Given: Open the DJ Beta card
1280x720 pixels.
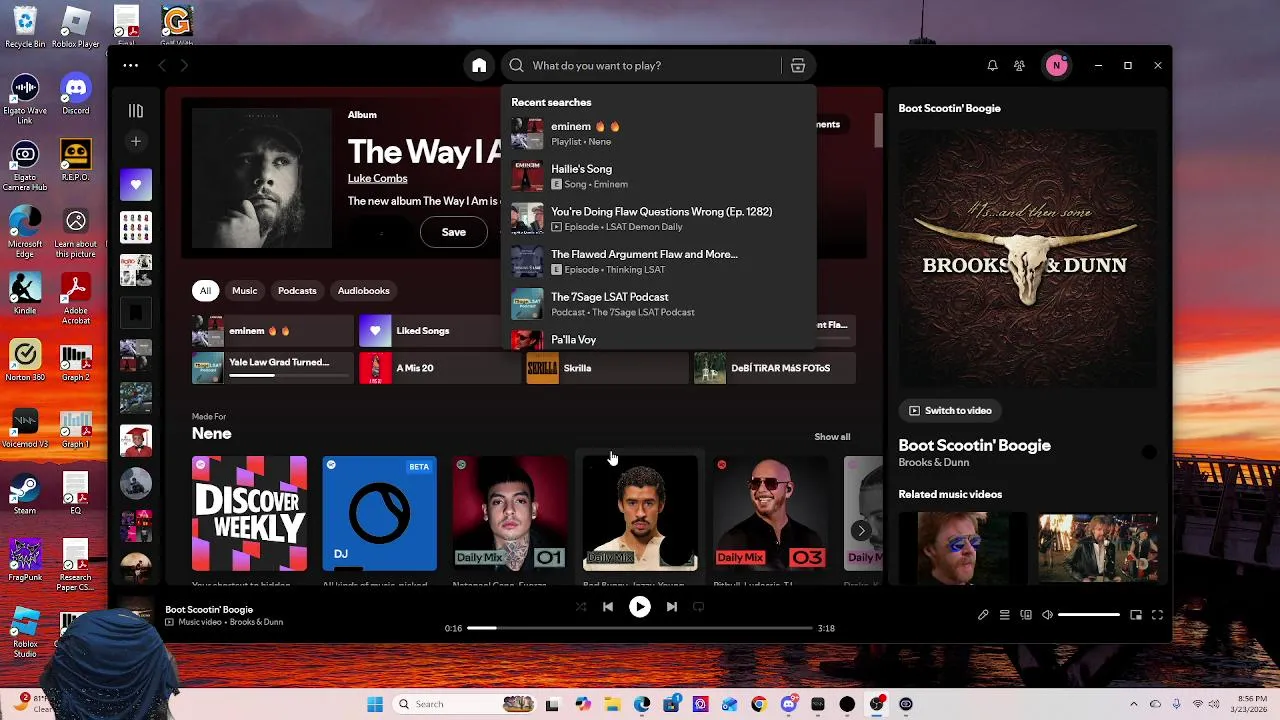Looking at the screenshot, I should (x=380, y=514).
